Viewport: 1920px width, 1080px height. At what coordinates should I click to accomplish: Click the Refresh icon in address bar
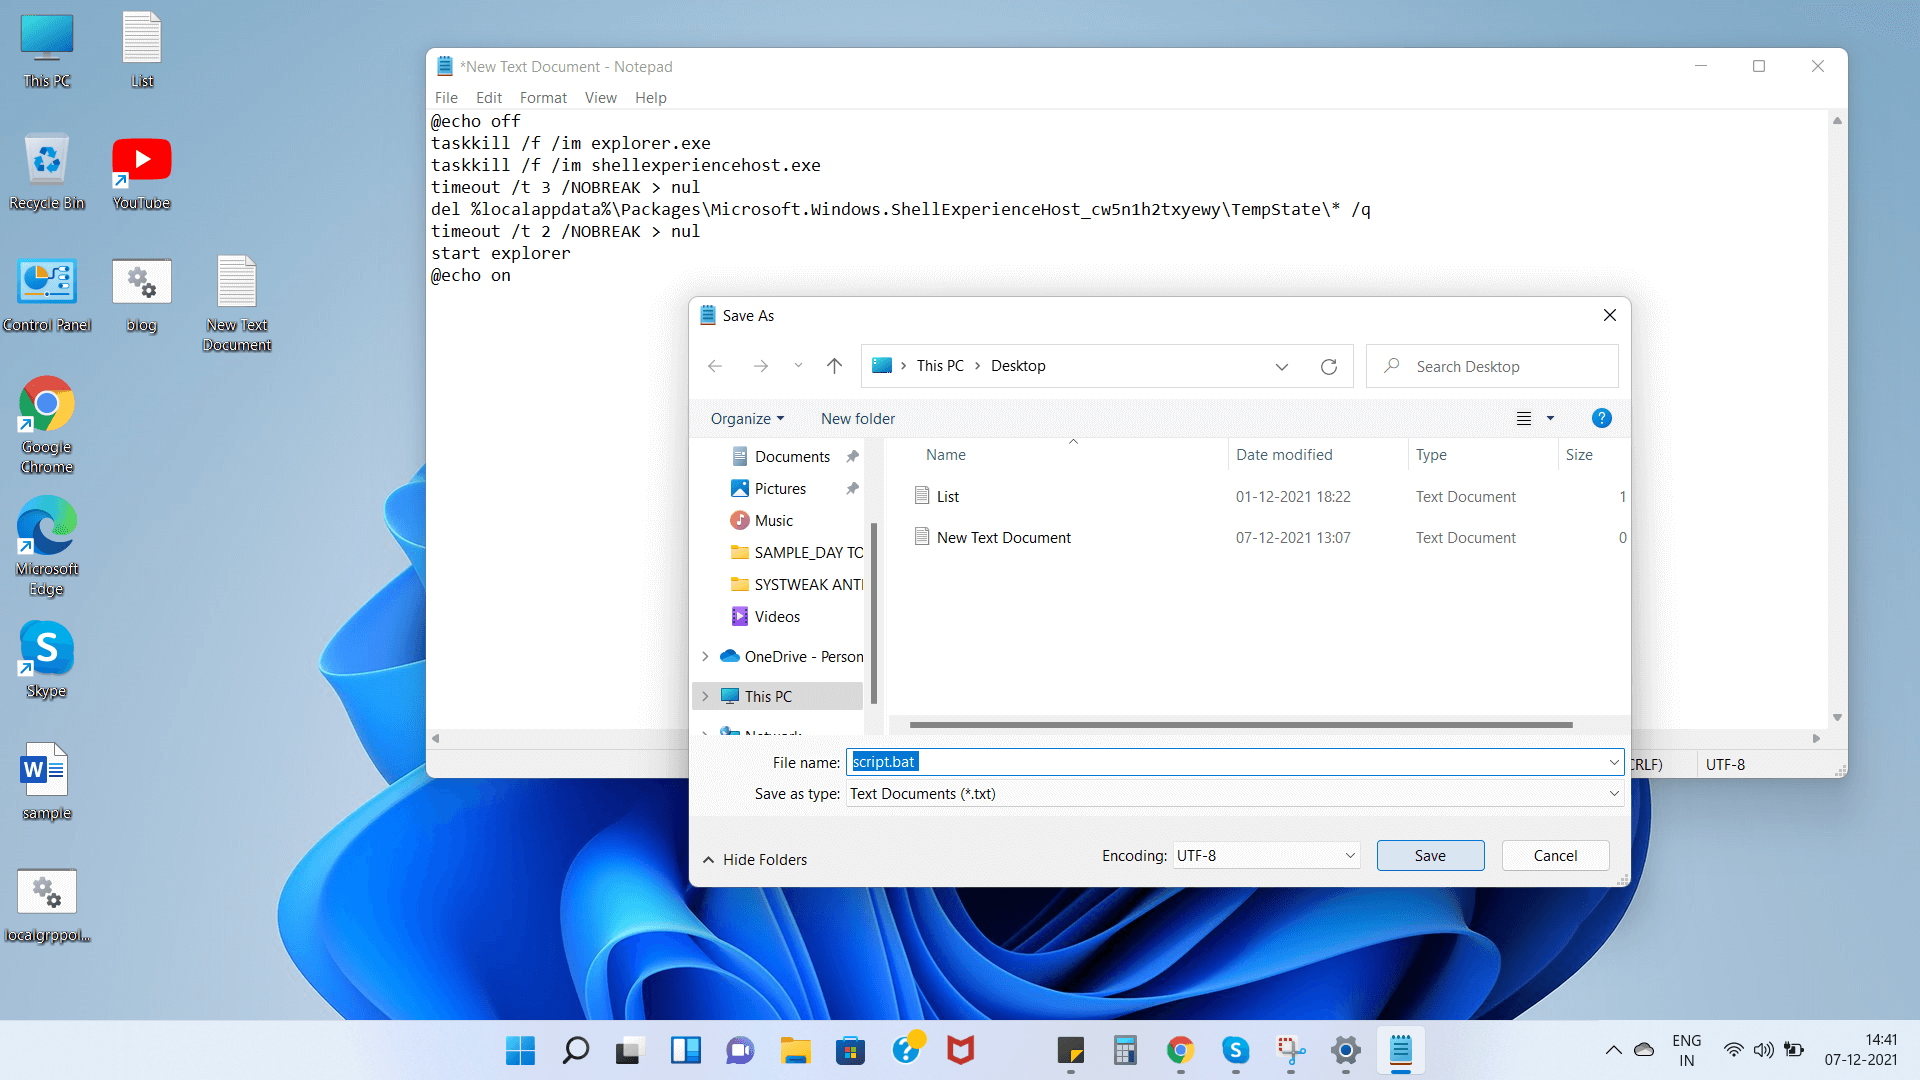pos(1328,366)
